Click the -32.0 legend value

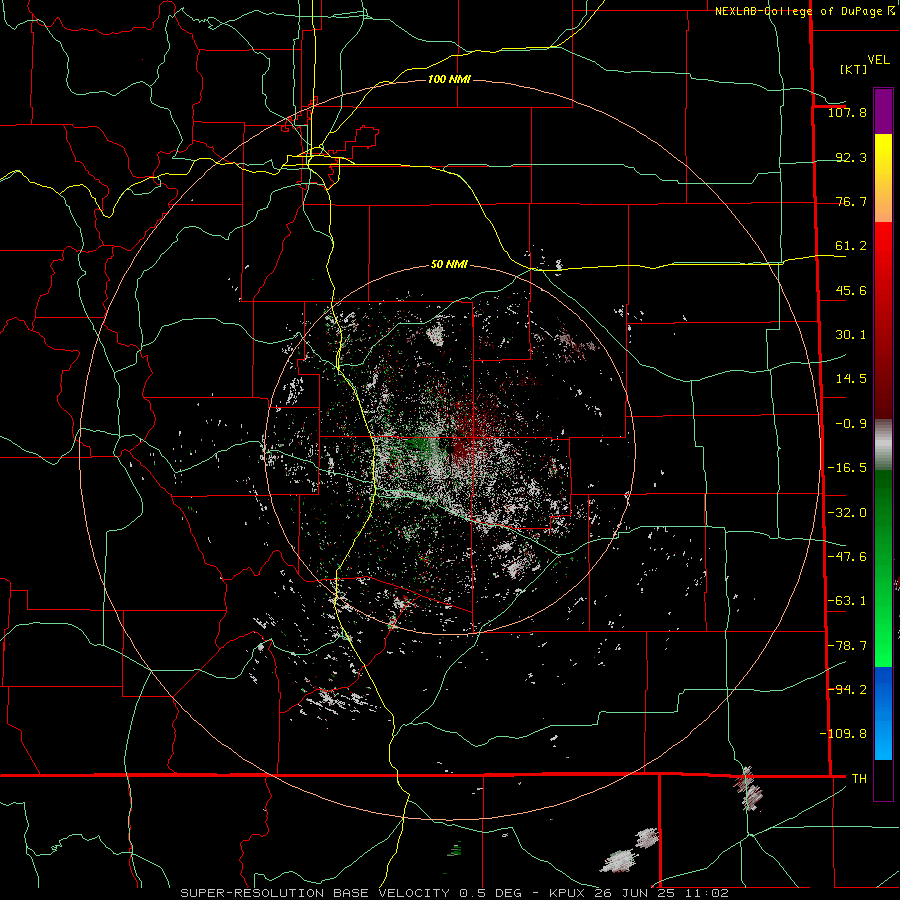(847, 513)
